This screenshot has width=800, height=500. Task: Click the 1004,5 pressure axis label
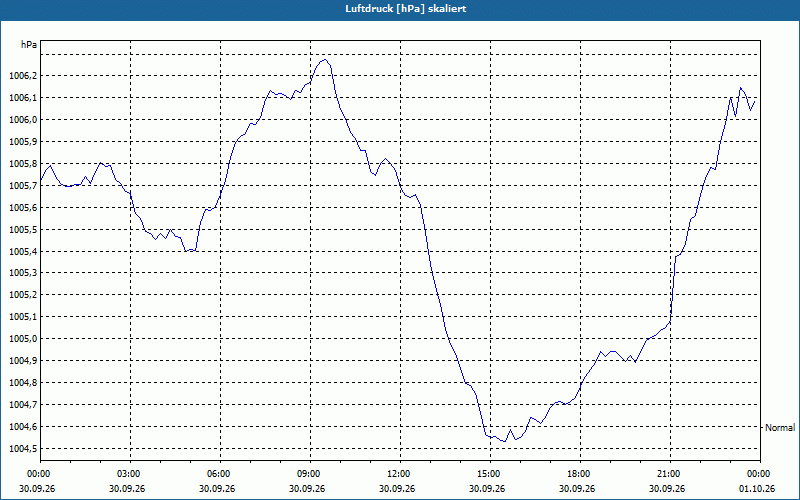coord(23,449)
